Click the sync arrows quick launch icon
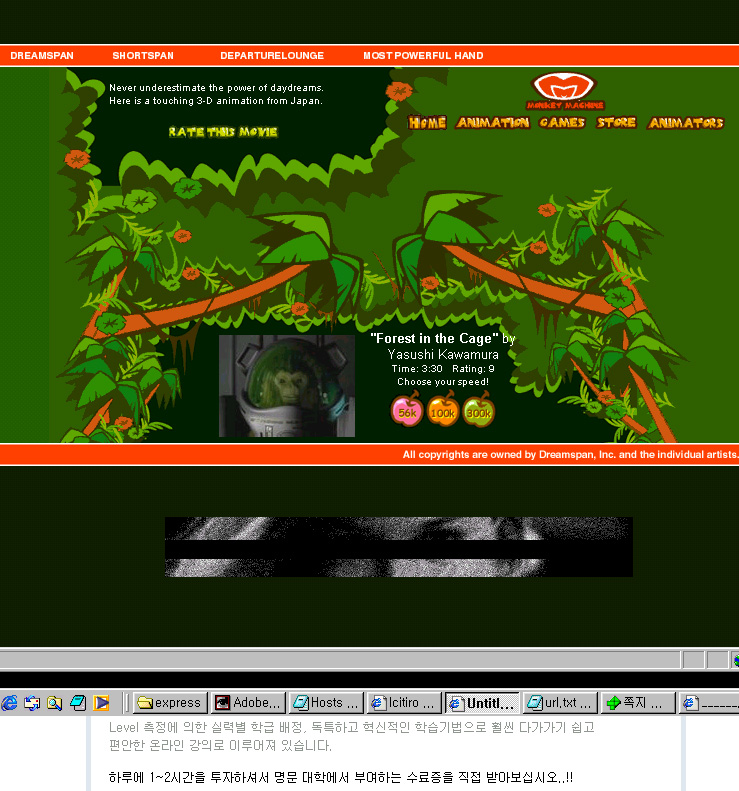 (x=32, y=703)
